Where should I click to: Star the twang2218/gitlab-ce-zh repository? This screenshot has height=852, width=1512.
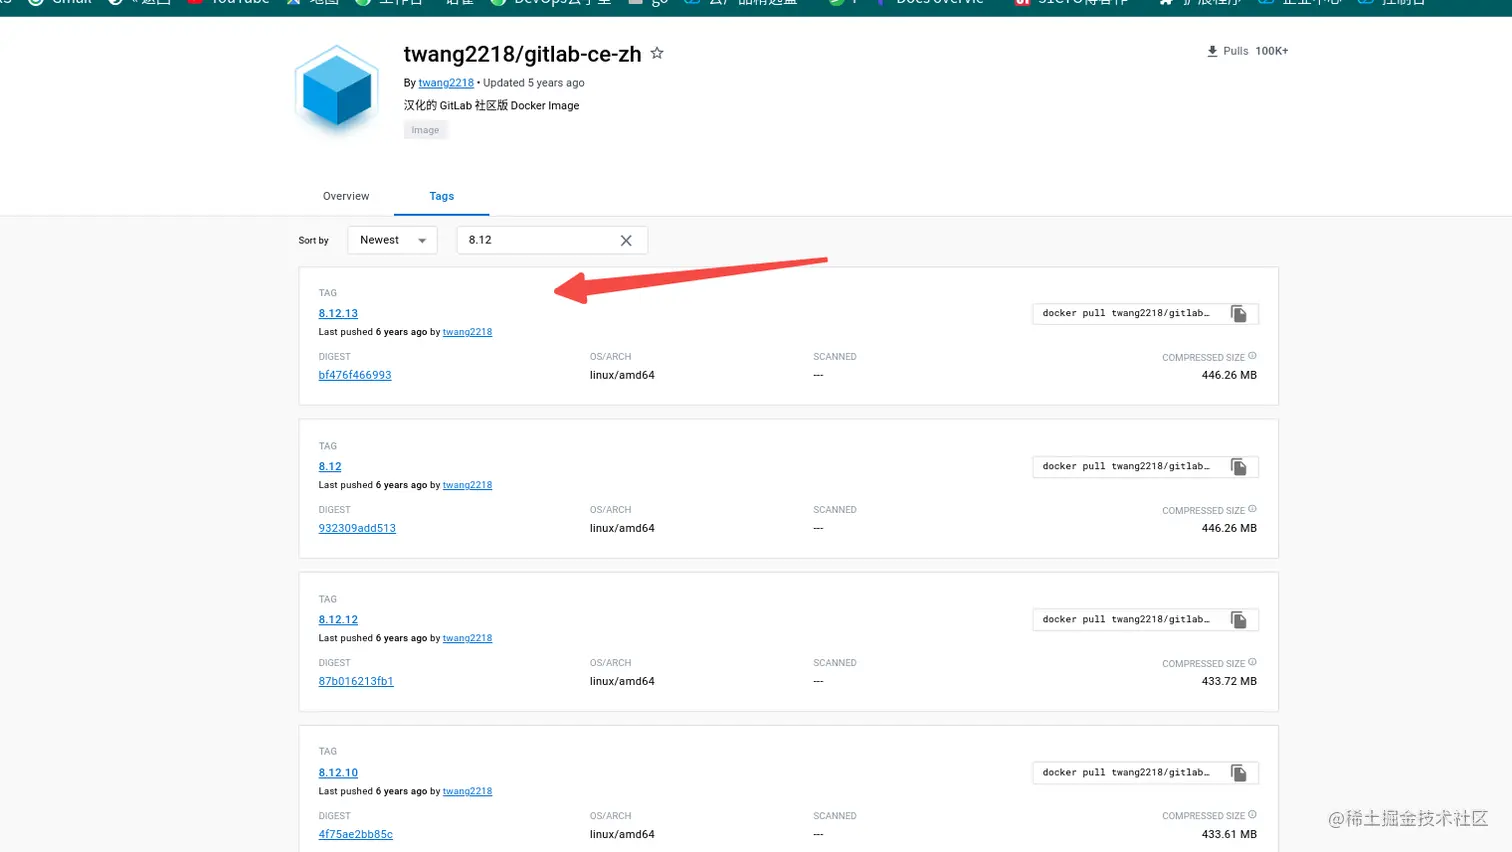point(657,53)
